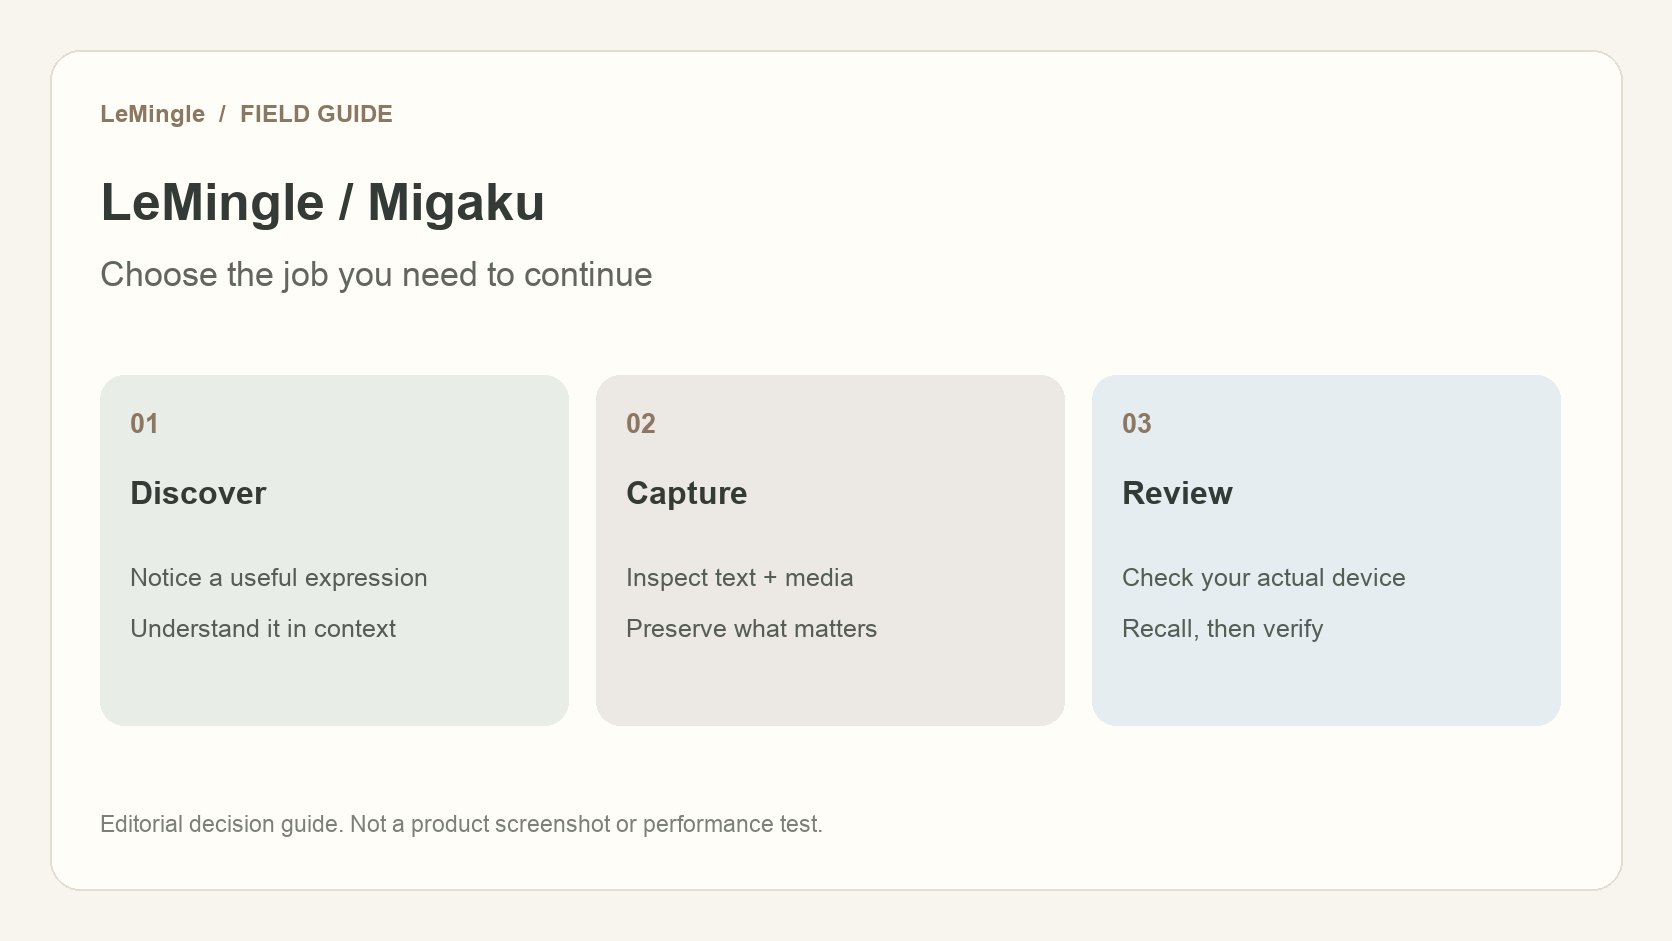Select the Review heading
The height and width of the screenshot is (941, 1672).
pyautogui.click(x=1177, y=493)
